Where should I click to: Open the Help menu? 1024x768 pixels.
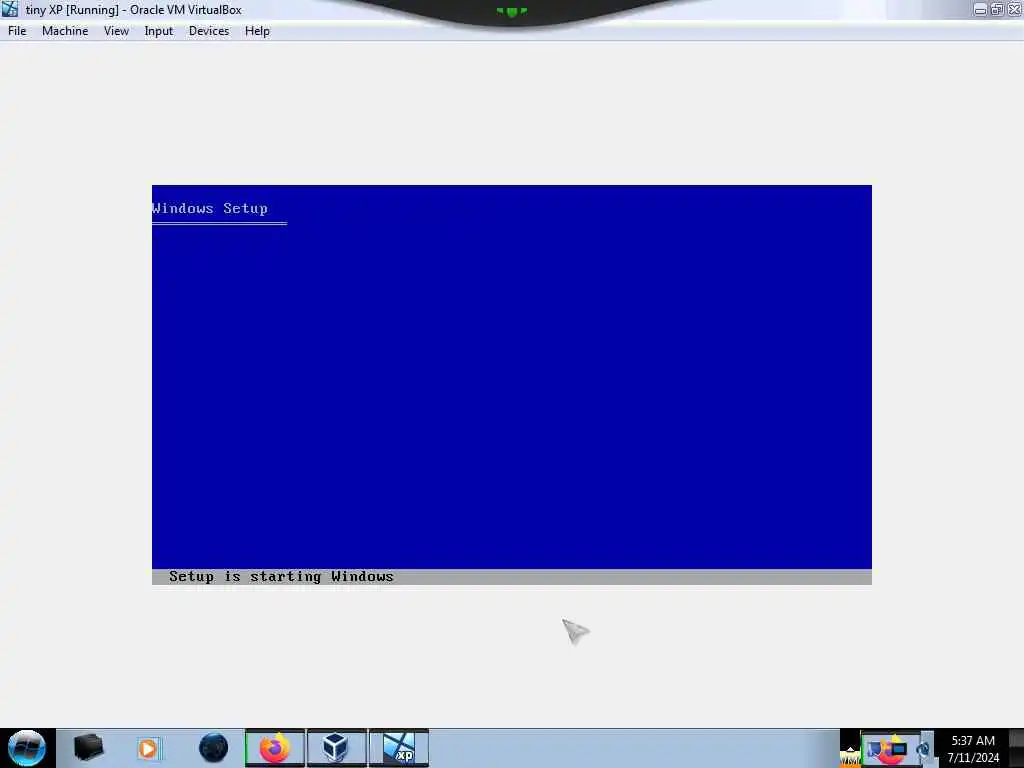coord(257,31)
